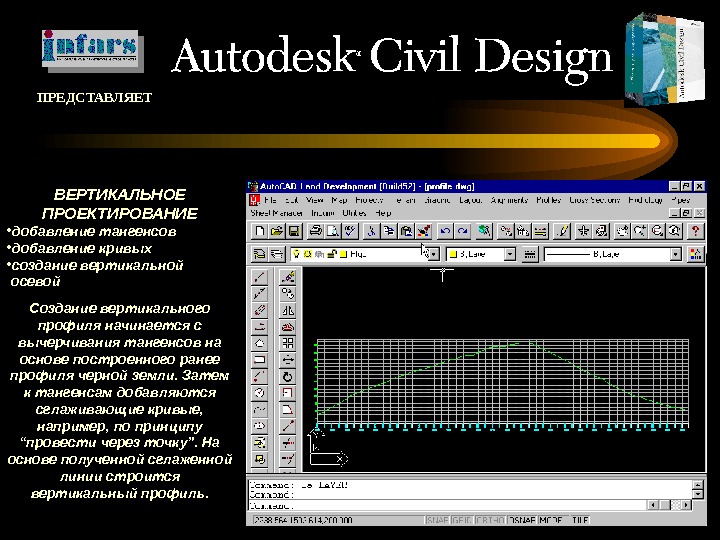Select the Polygon draw tool
Screen dimensions: 720x540
tap(259, 343)
